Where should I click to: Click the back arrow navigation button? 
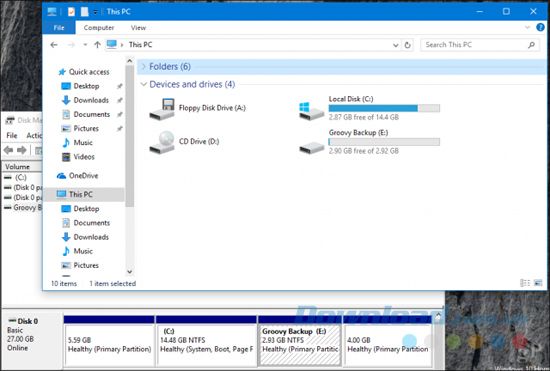54,45
